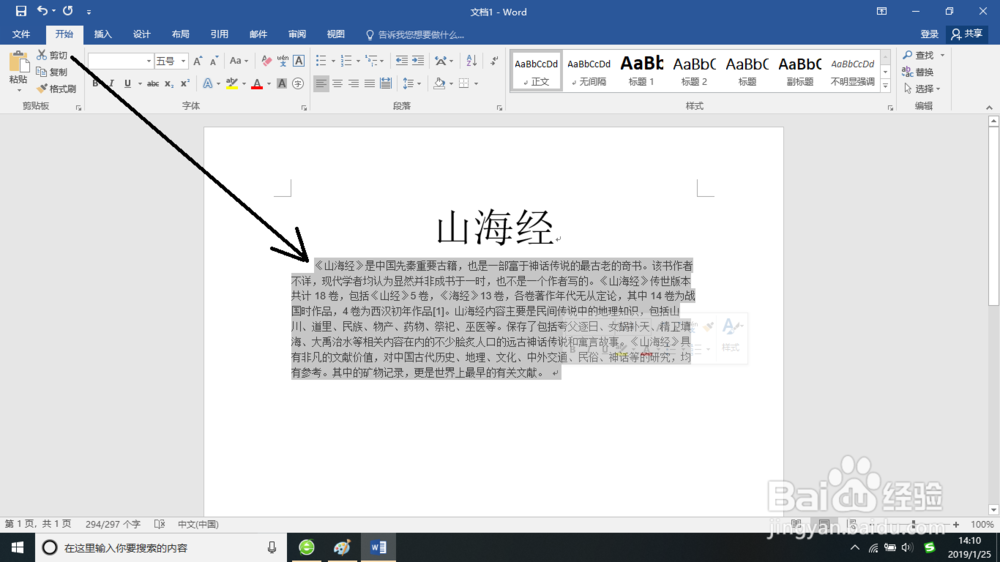Apply subscript formatting
1000x562 pixels.
click(168, 84)
